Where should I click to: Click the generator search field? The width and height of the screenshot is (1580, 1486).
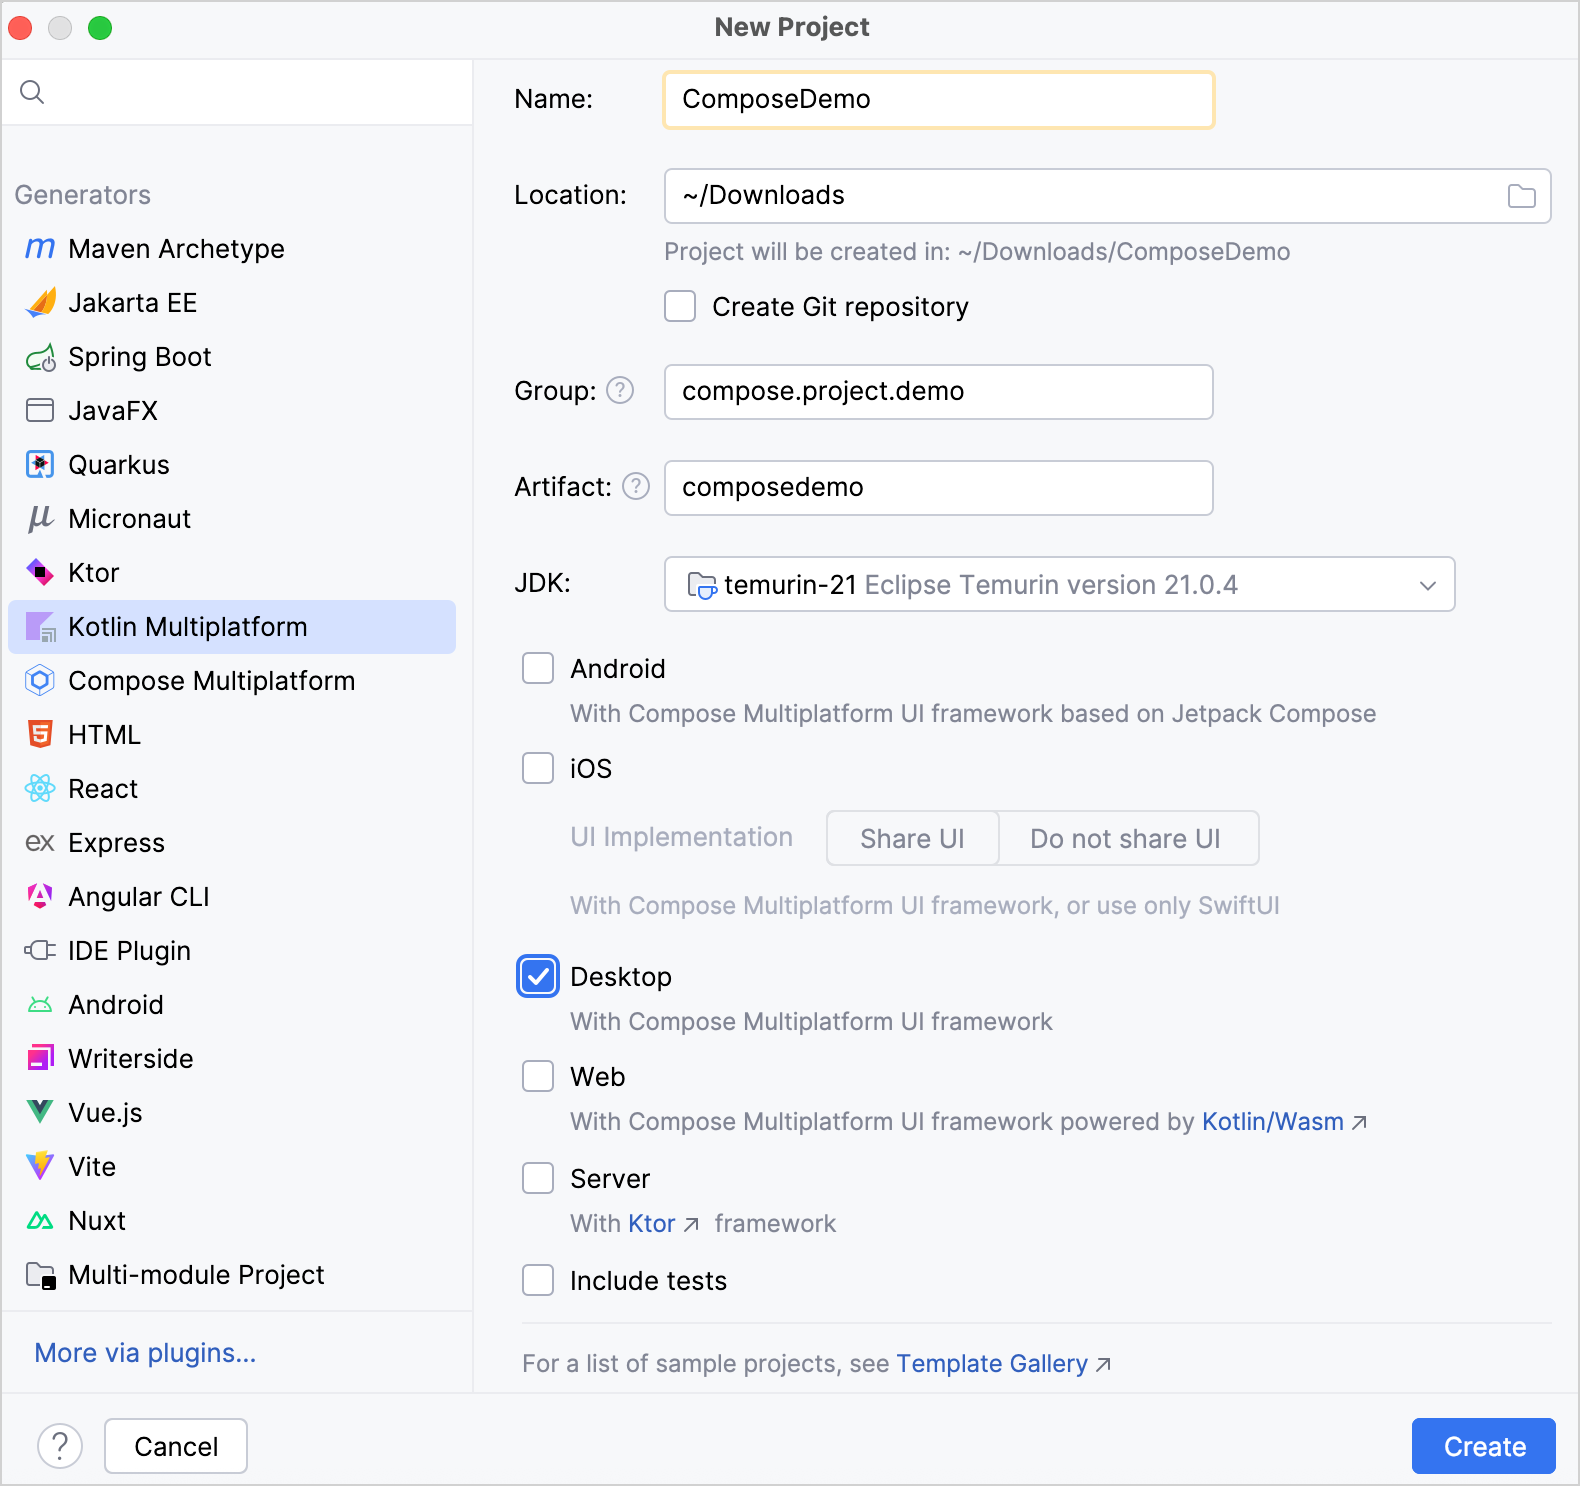coord(237,92)
